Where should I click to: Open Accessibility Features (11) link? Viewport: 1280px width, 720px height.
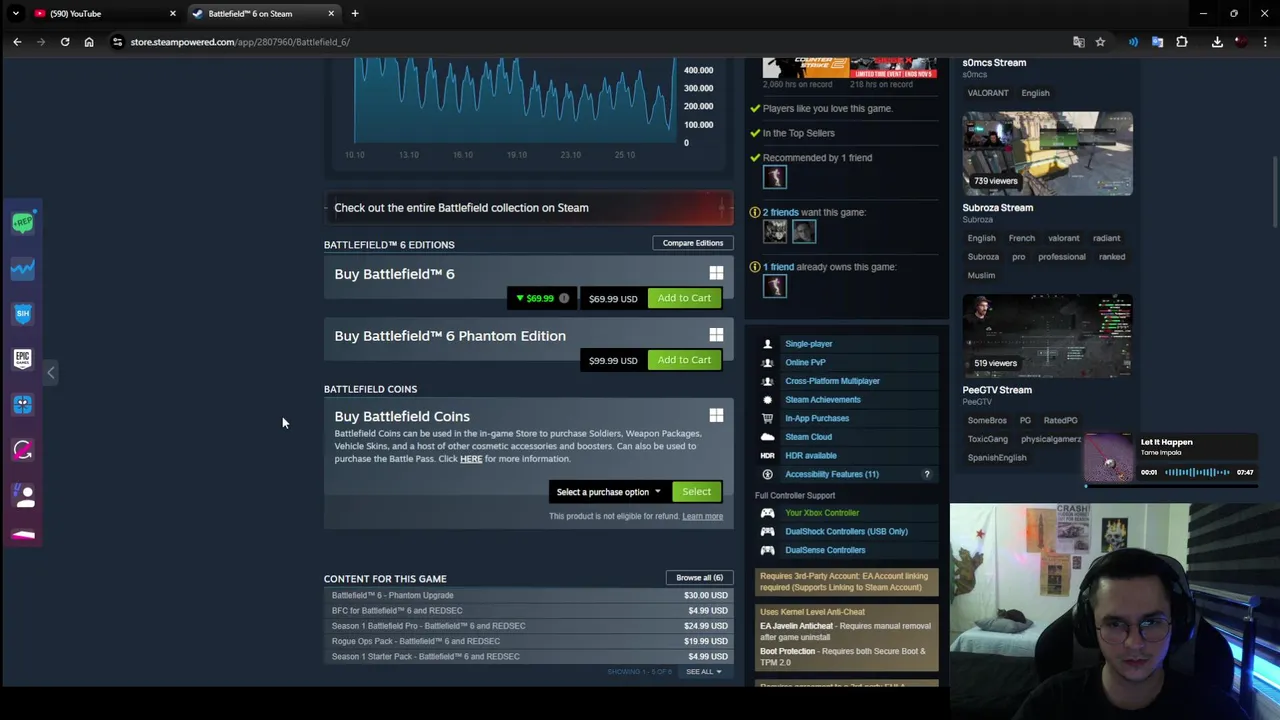point(832,474)
